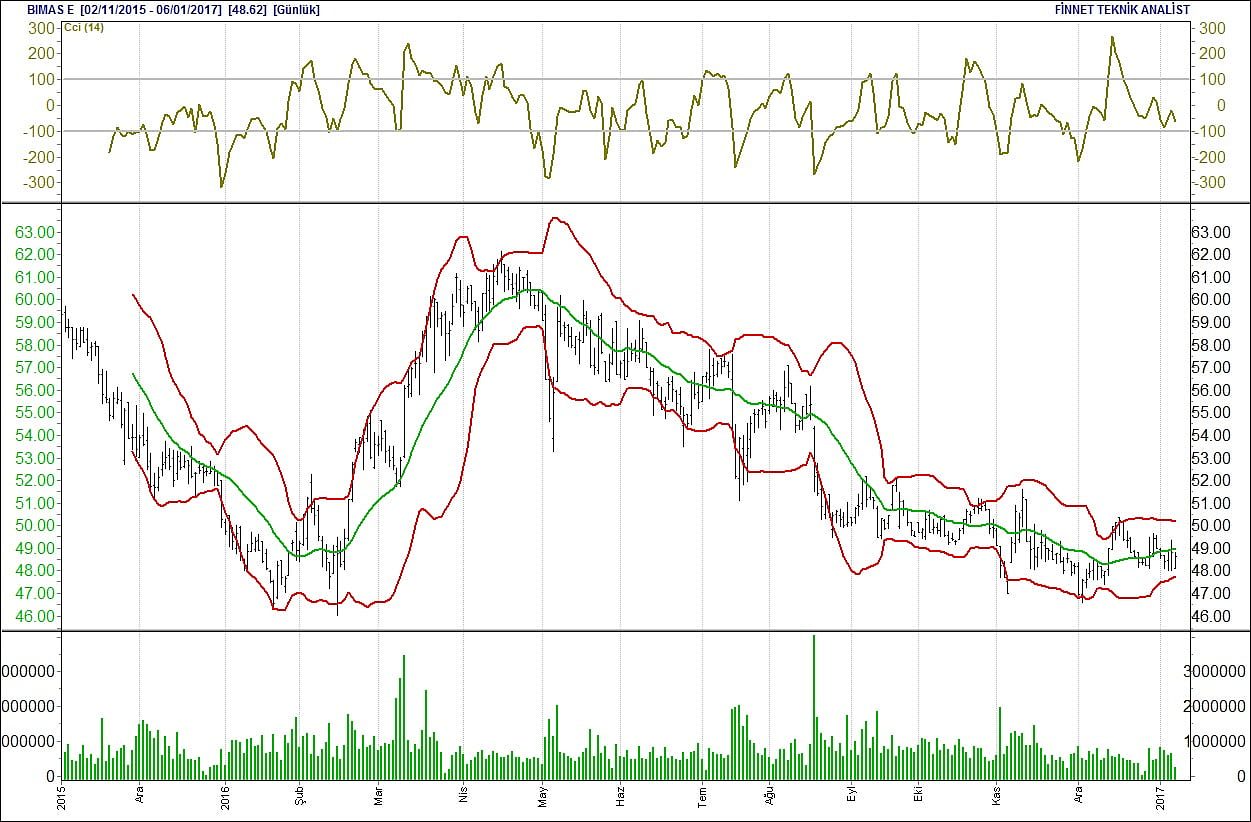
Task: Click the Ara label just before 2016
Action: click(x=139, y=797)
